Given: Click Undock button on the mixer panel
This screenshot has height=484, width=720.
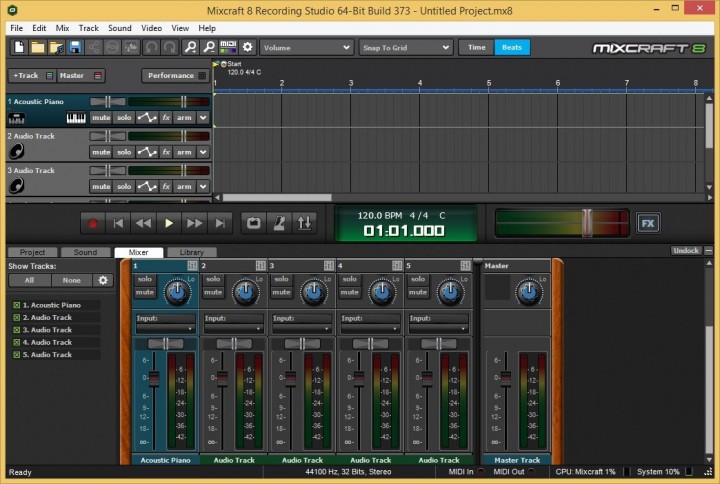Looking at the screenshot, I should [x=686, y=251].
